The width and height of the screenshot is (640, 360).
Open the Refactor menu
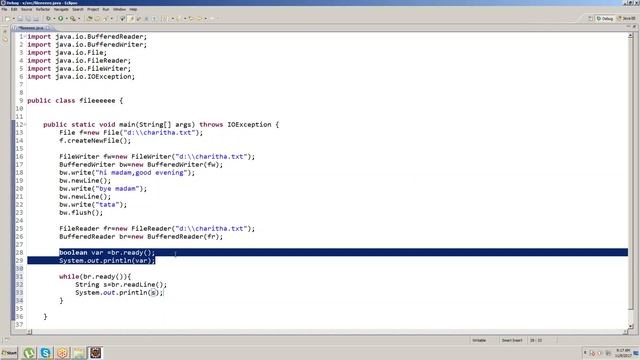[x=42, y=9]
